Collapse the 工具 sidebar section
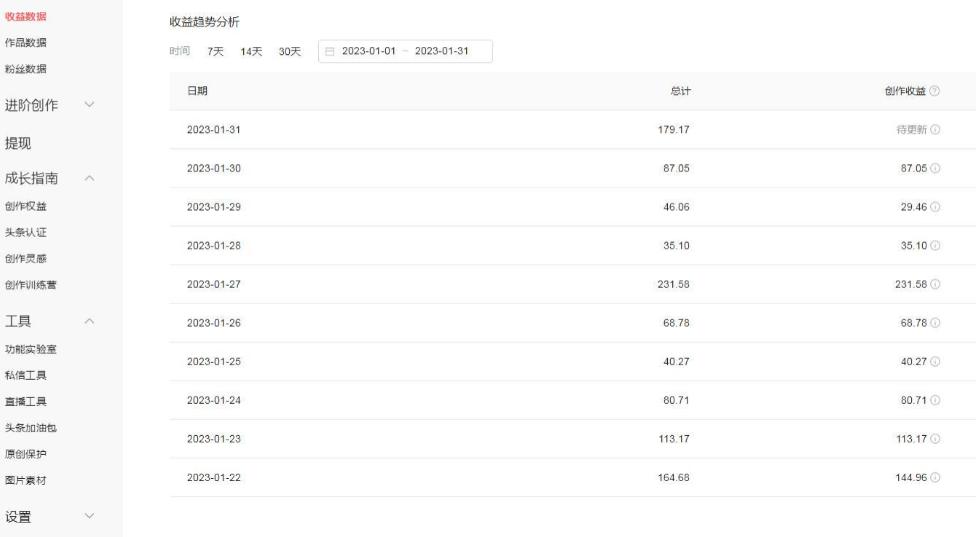Image resolution: width=976 pixels, height=537 pixels. click(89, 321)
